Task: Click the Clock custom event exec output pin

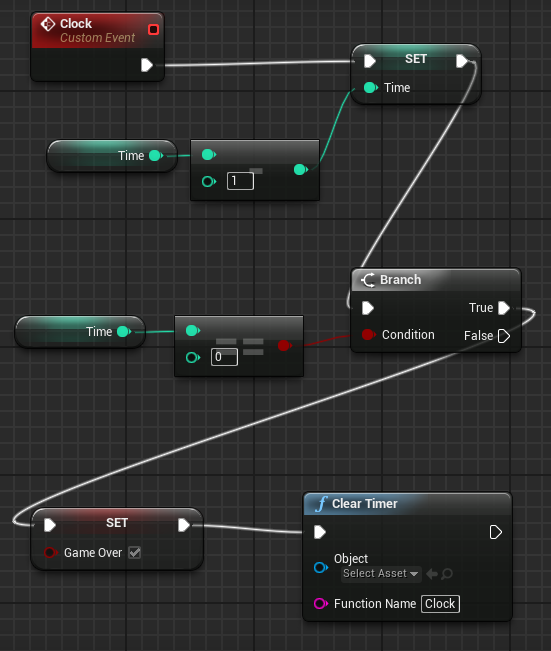Action: click(147, 65)
